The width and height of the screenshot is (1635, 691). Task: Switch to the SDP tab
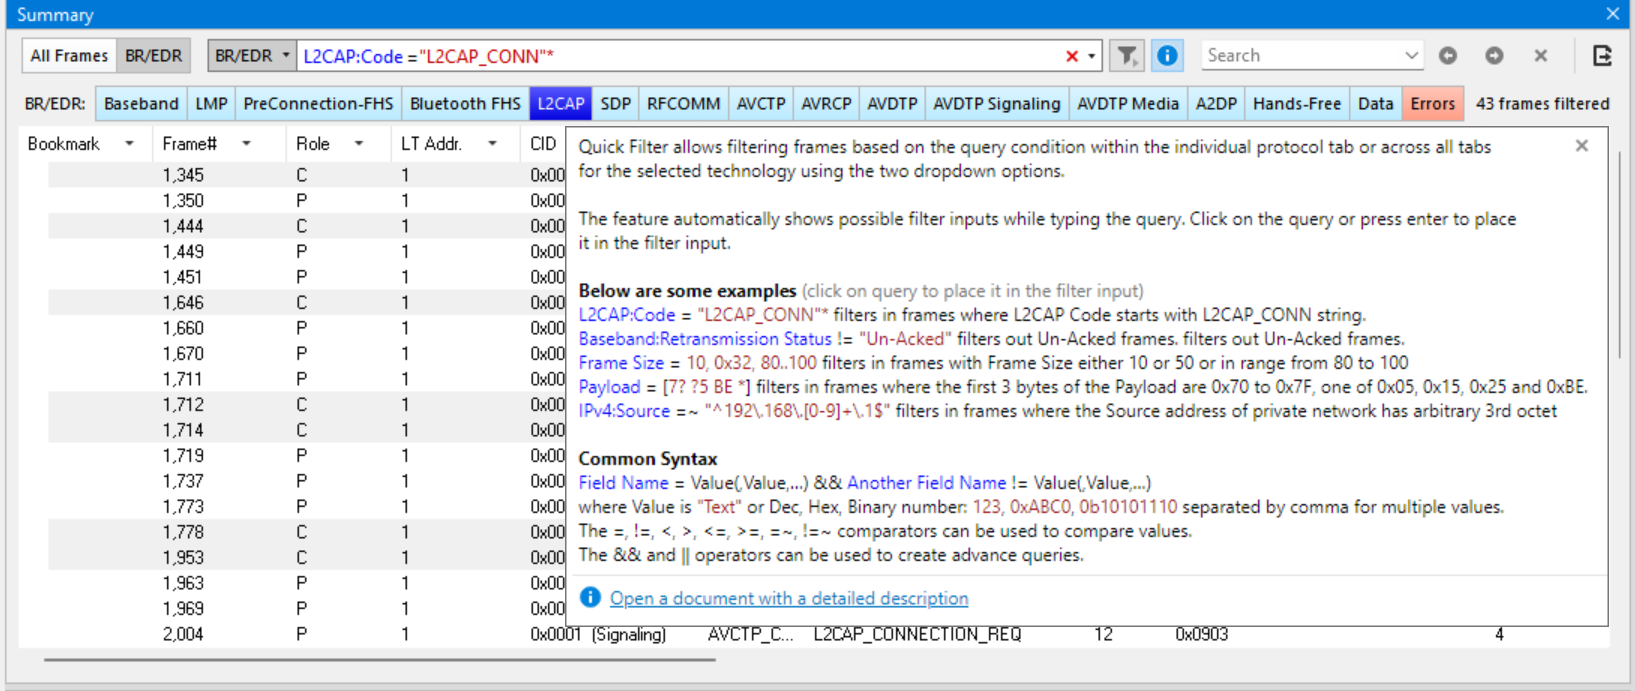pyautogui.click(x=615, y=104)
